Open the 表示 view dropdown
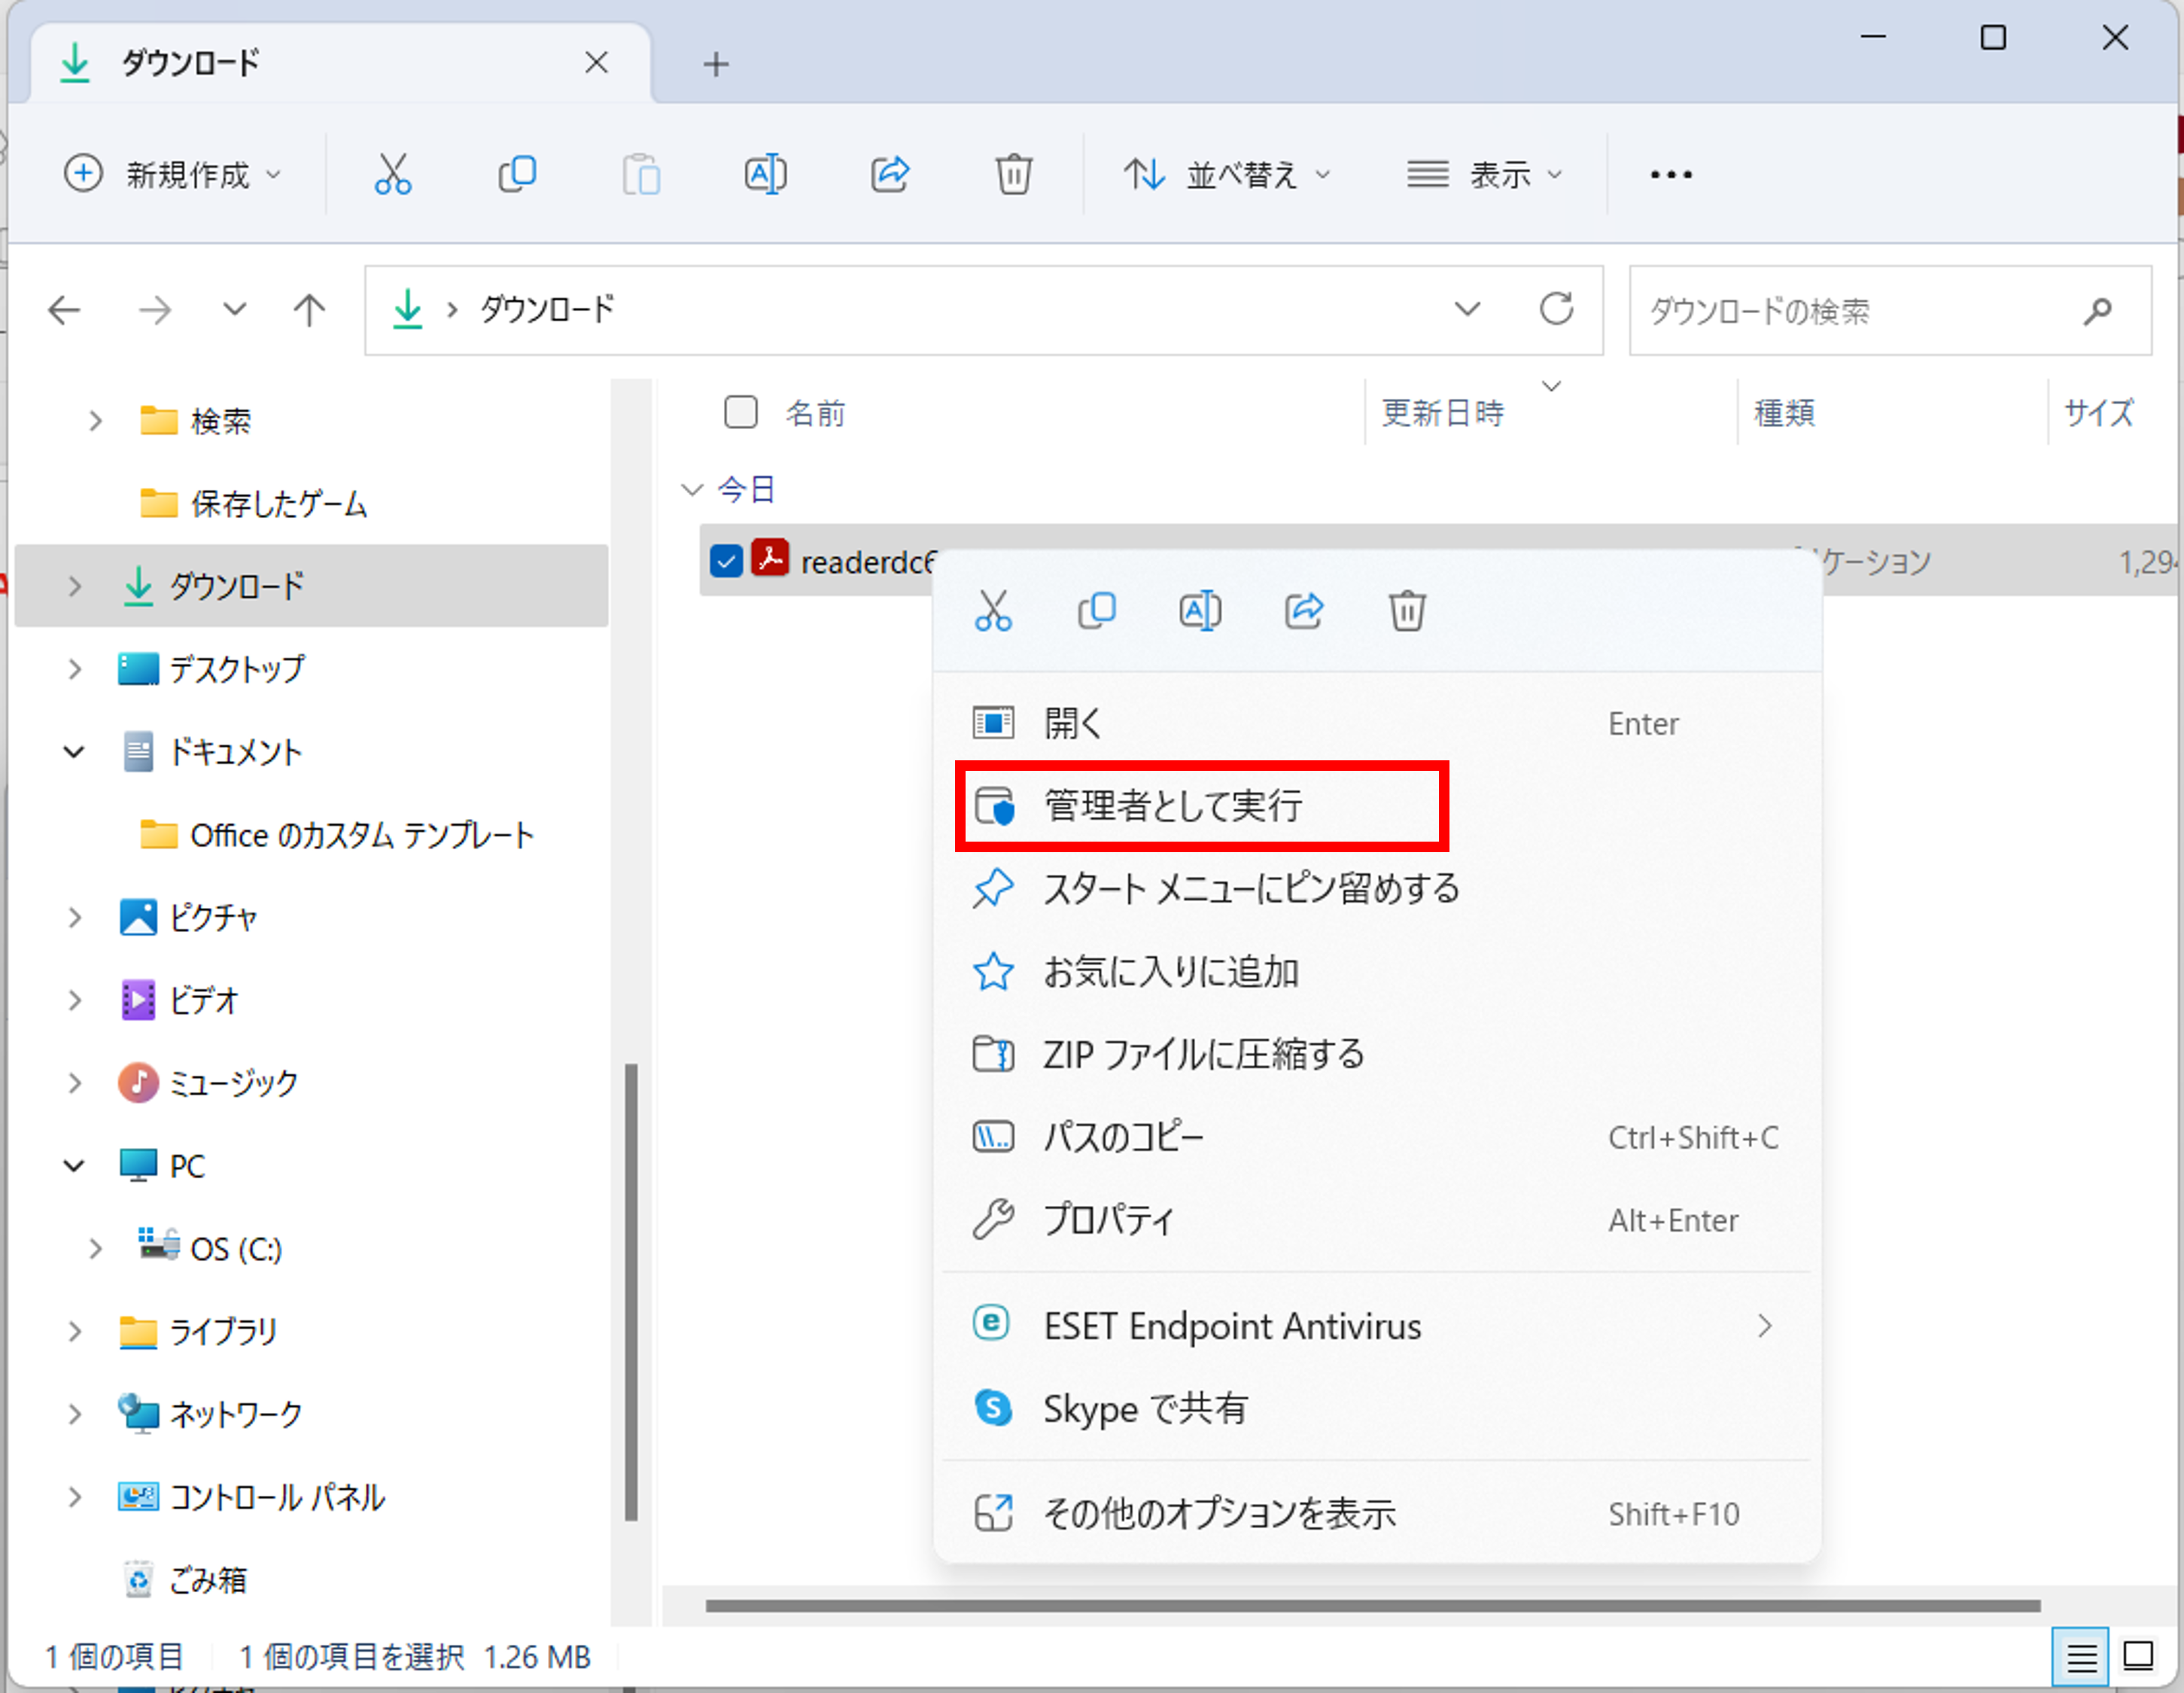Image resolution: width=2184 pixels, height=1693 pixels. (1484, 175)
